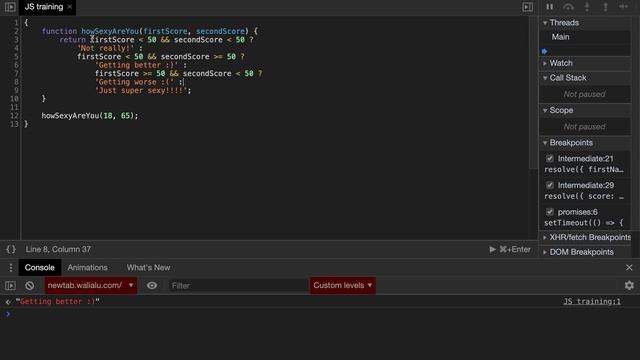
Task: Click the resolve({ score: … breakpoint code
Action: coord(584,196)
